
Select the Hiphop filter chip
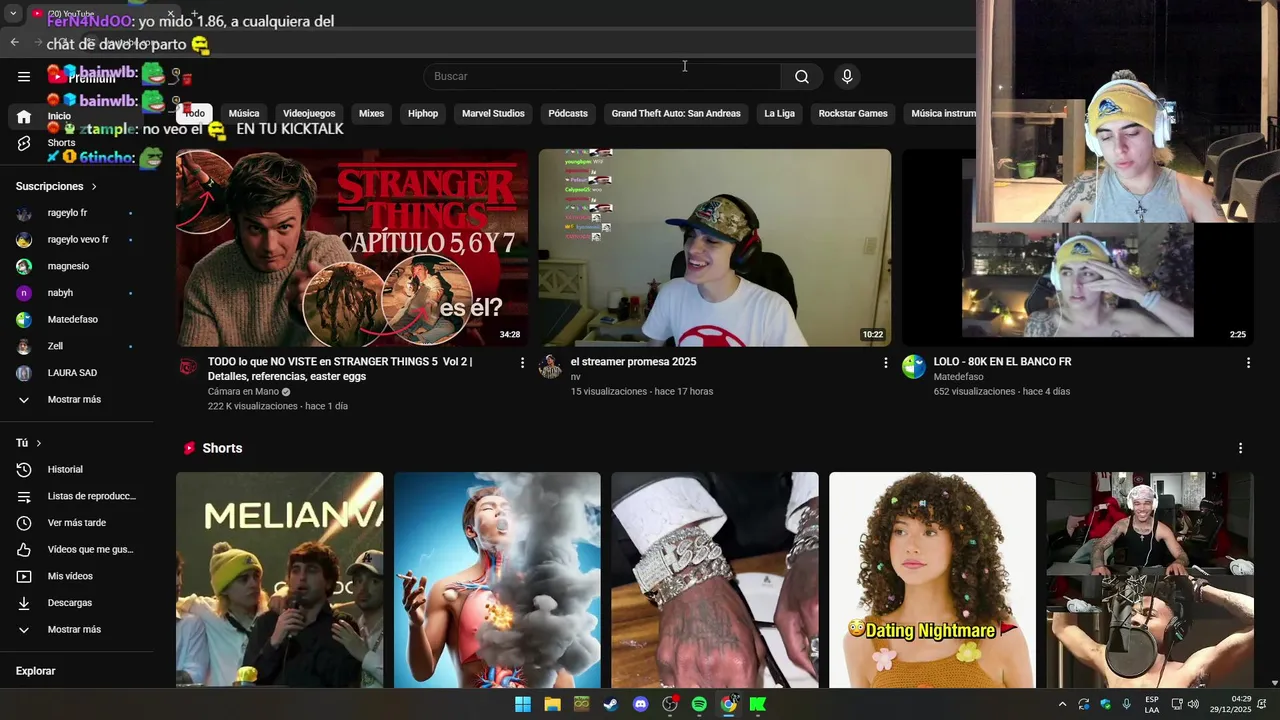pos(423,113)
